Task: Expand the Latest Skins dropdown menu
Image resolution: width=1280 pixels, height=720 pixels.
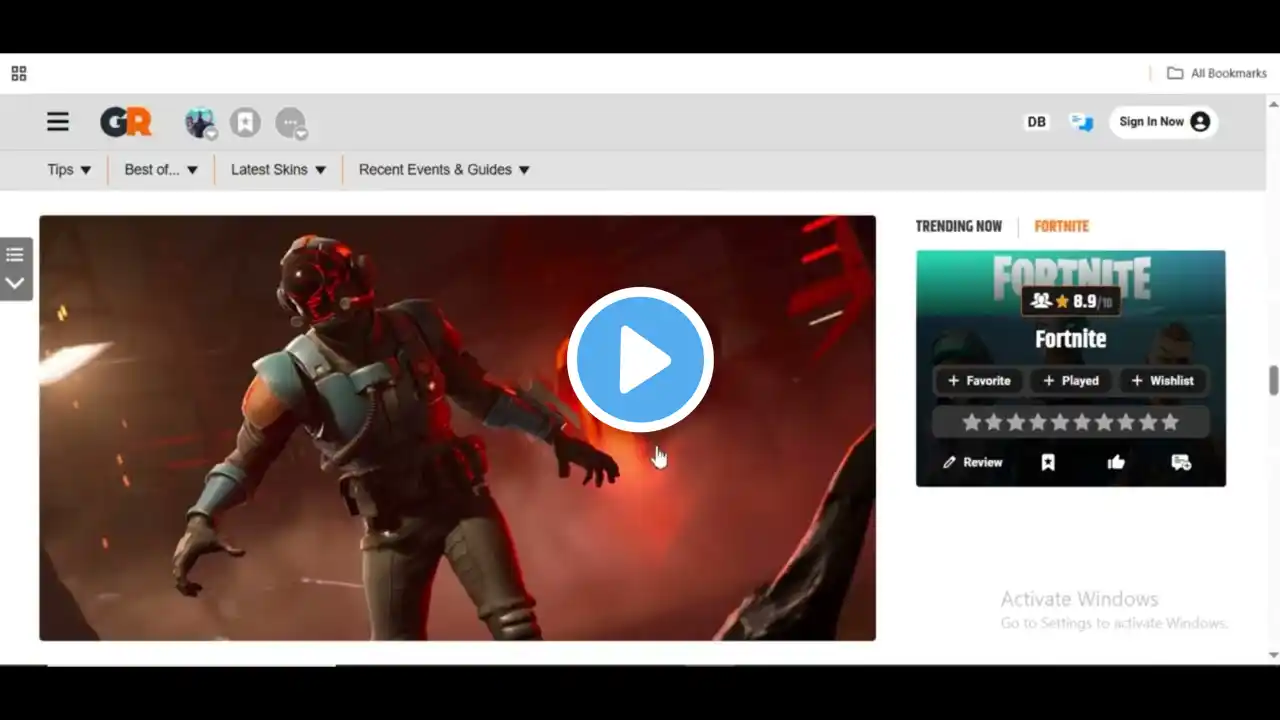Action: coord(278,170)
